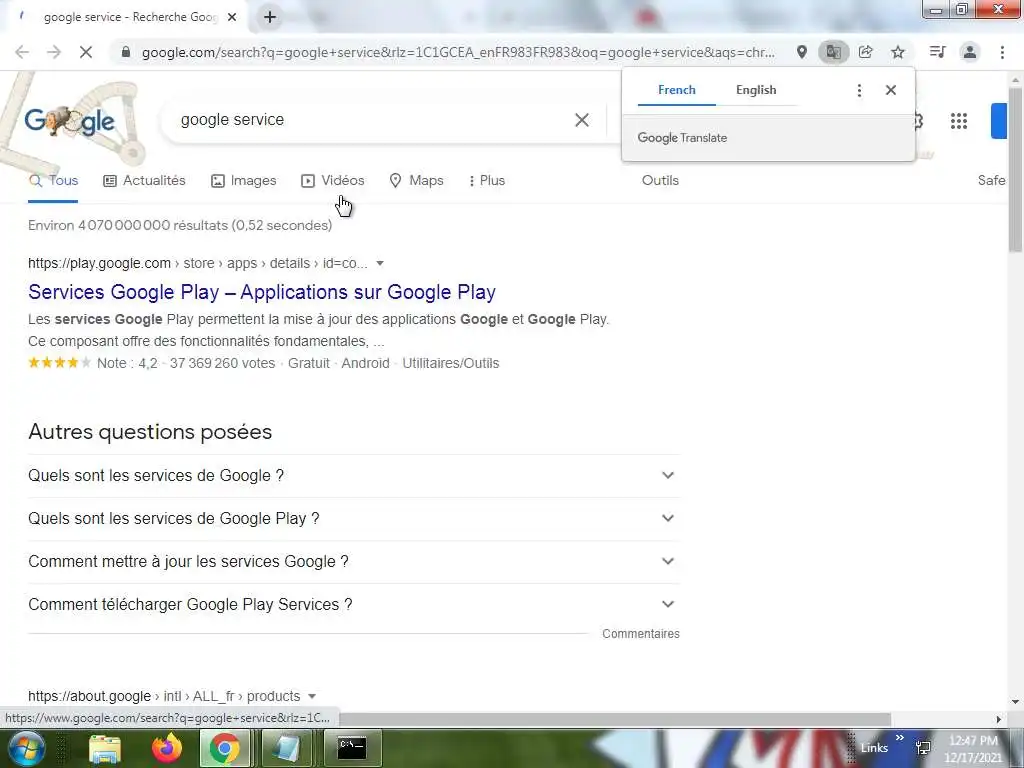Expand 'Quels sont les services de Google Play ?'
The width and height of the screenshot is (1024, 768).
click(x=354, y=519)
